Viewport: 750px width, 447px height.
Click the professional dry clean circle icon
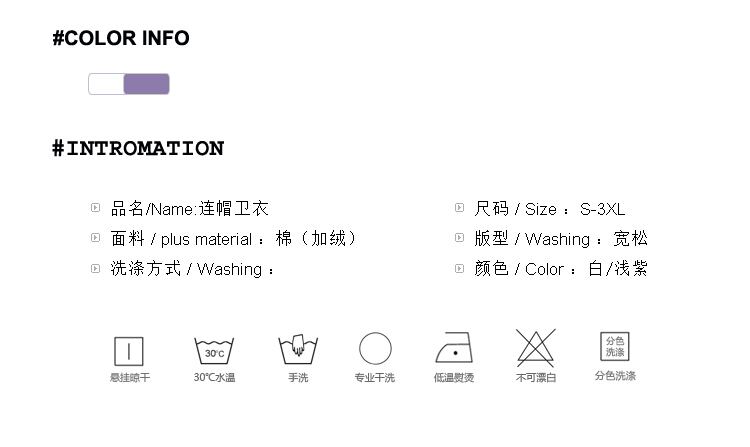pyautogui.click(x=375, y=349)
